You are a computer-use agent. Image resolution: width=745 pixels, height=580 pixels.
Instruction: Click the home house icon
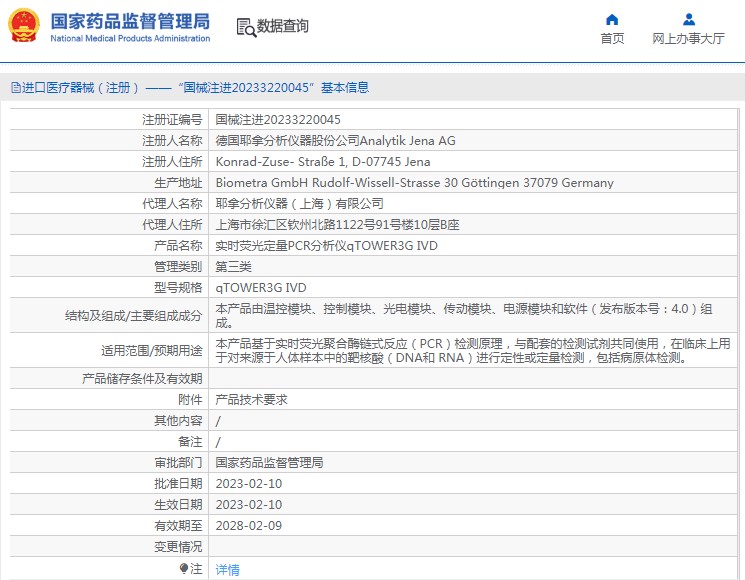pos(612,19)
